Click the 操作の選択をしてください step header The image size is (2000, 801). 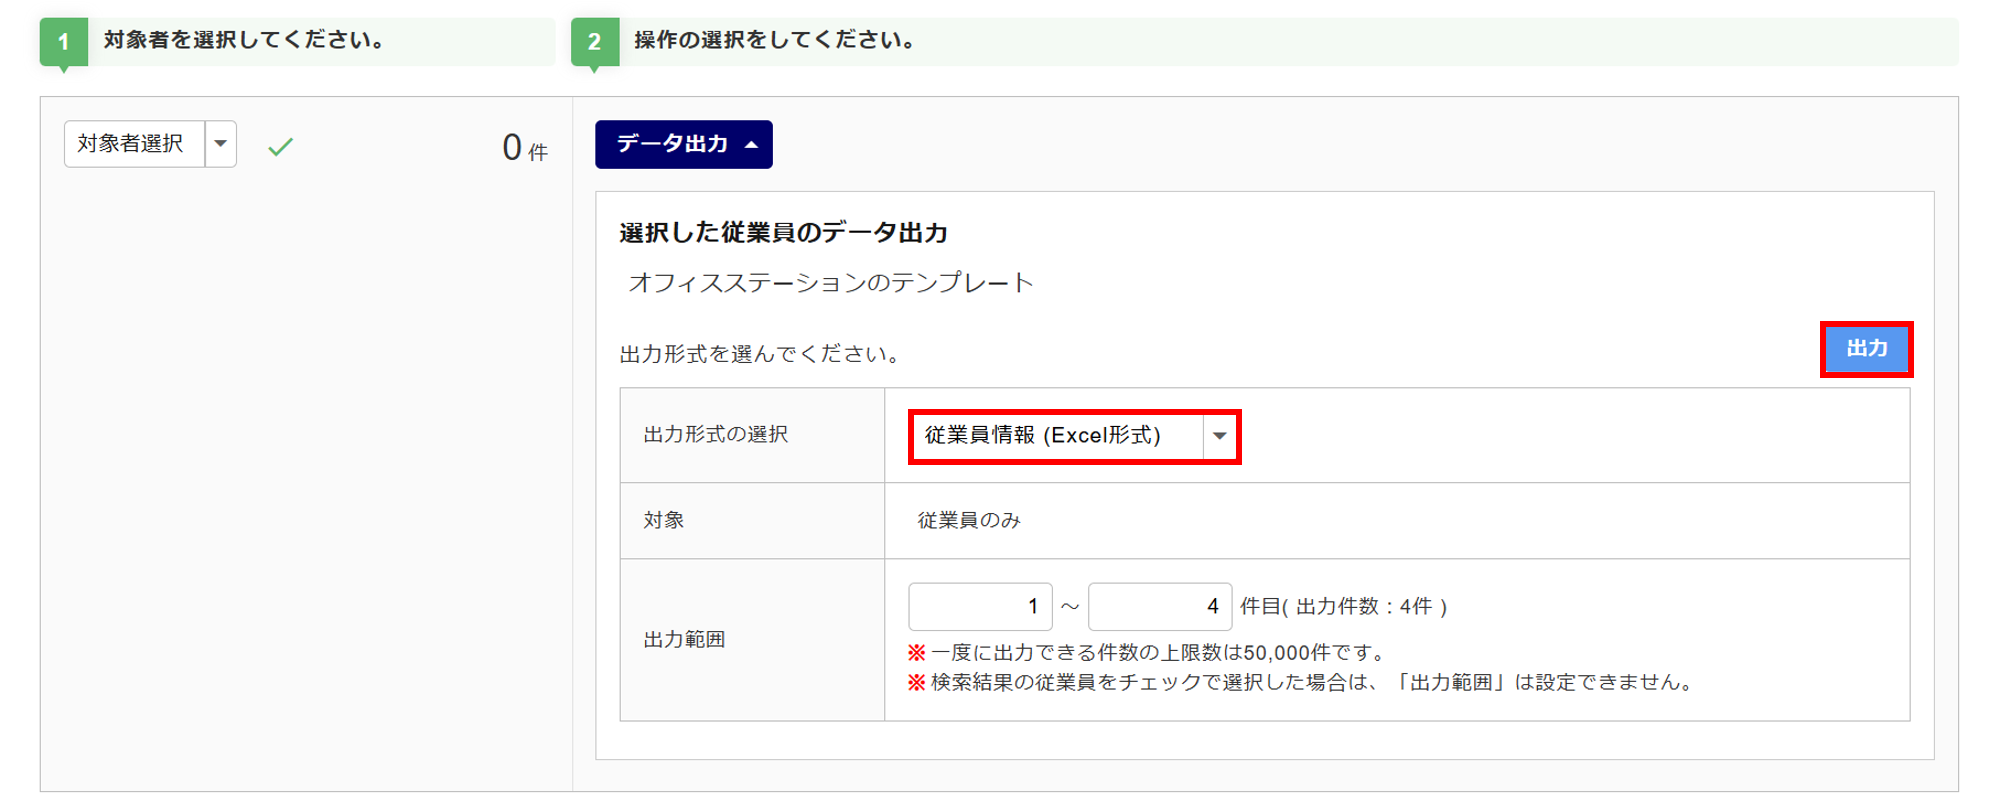click(775, 40)
